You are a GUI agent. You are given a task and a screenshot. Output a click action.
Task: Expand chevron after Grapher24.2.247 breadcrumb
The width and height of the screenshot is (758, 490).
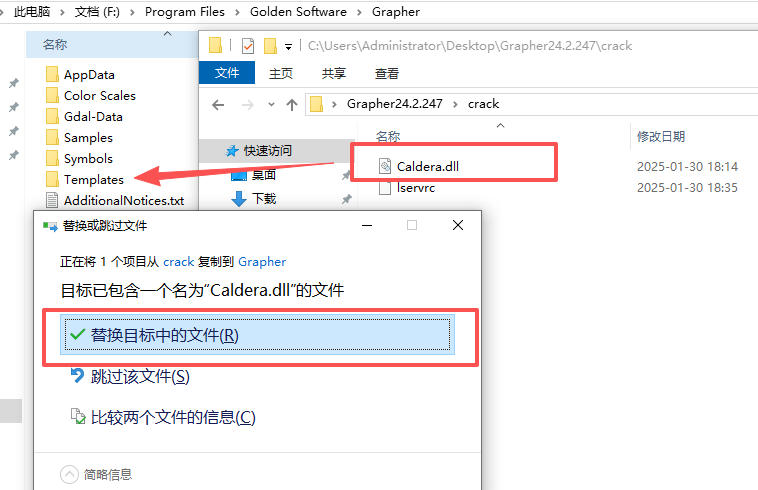(x=455, y=104)
